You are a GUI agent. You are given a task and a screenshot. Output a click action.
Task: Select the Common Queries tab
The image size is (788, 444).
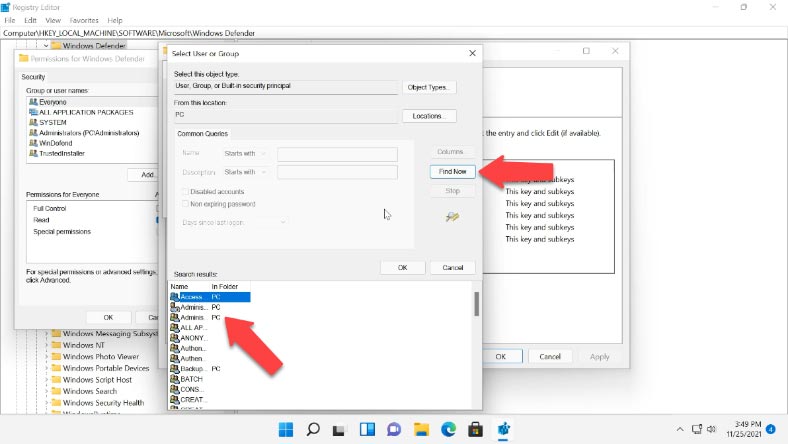203,134
